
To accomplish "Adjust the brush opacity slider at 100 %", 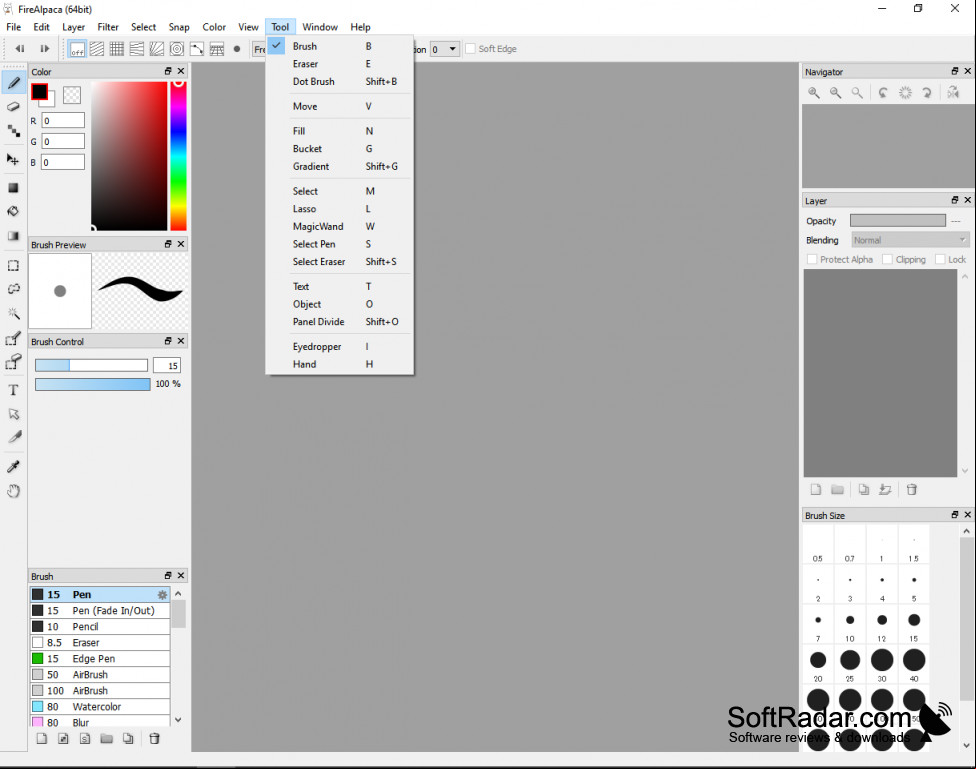I will 93,384.
